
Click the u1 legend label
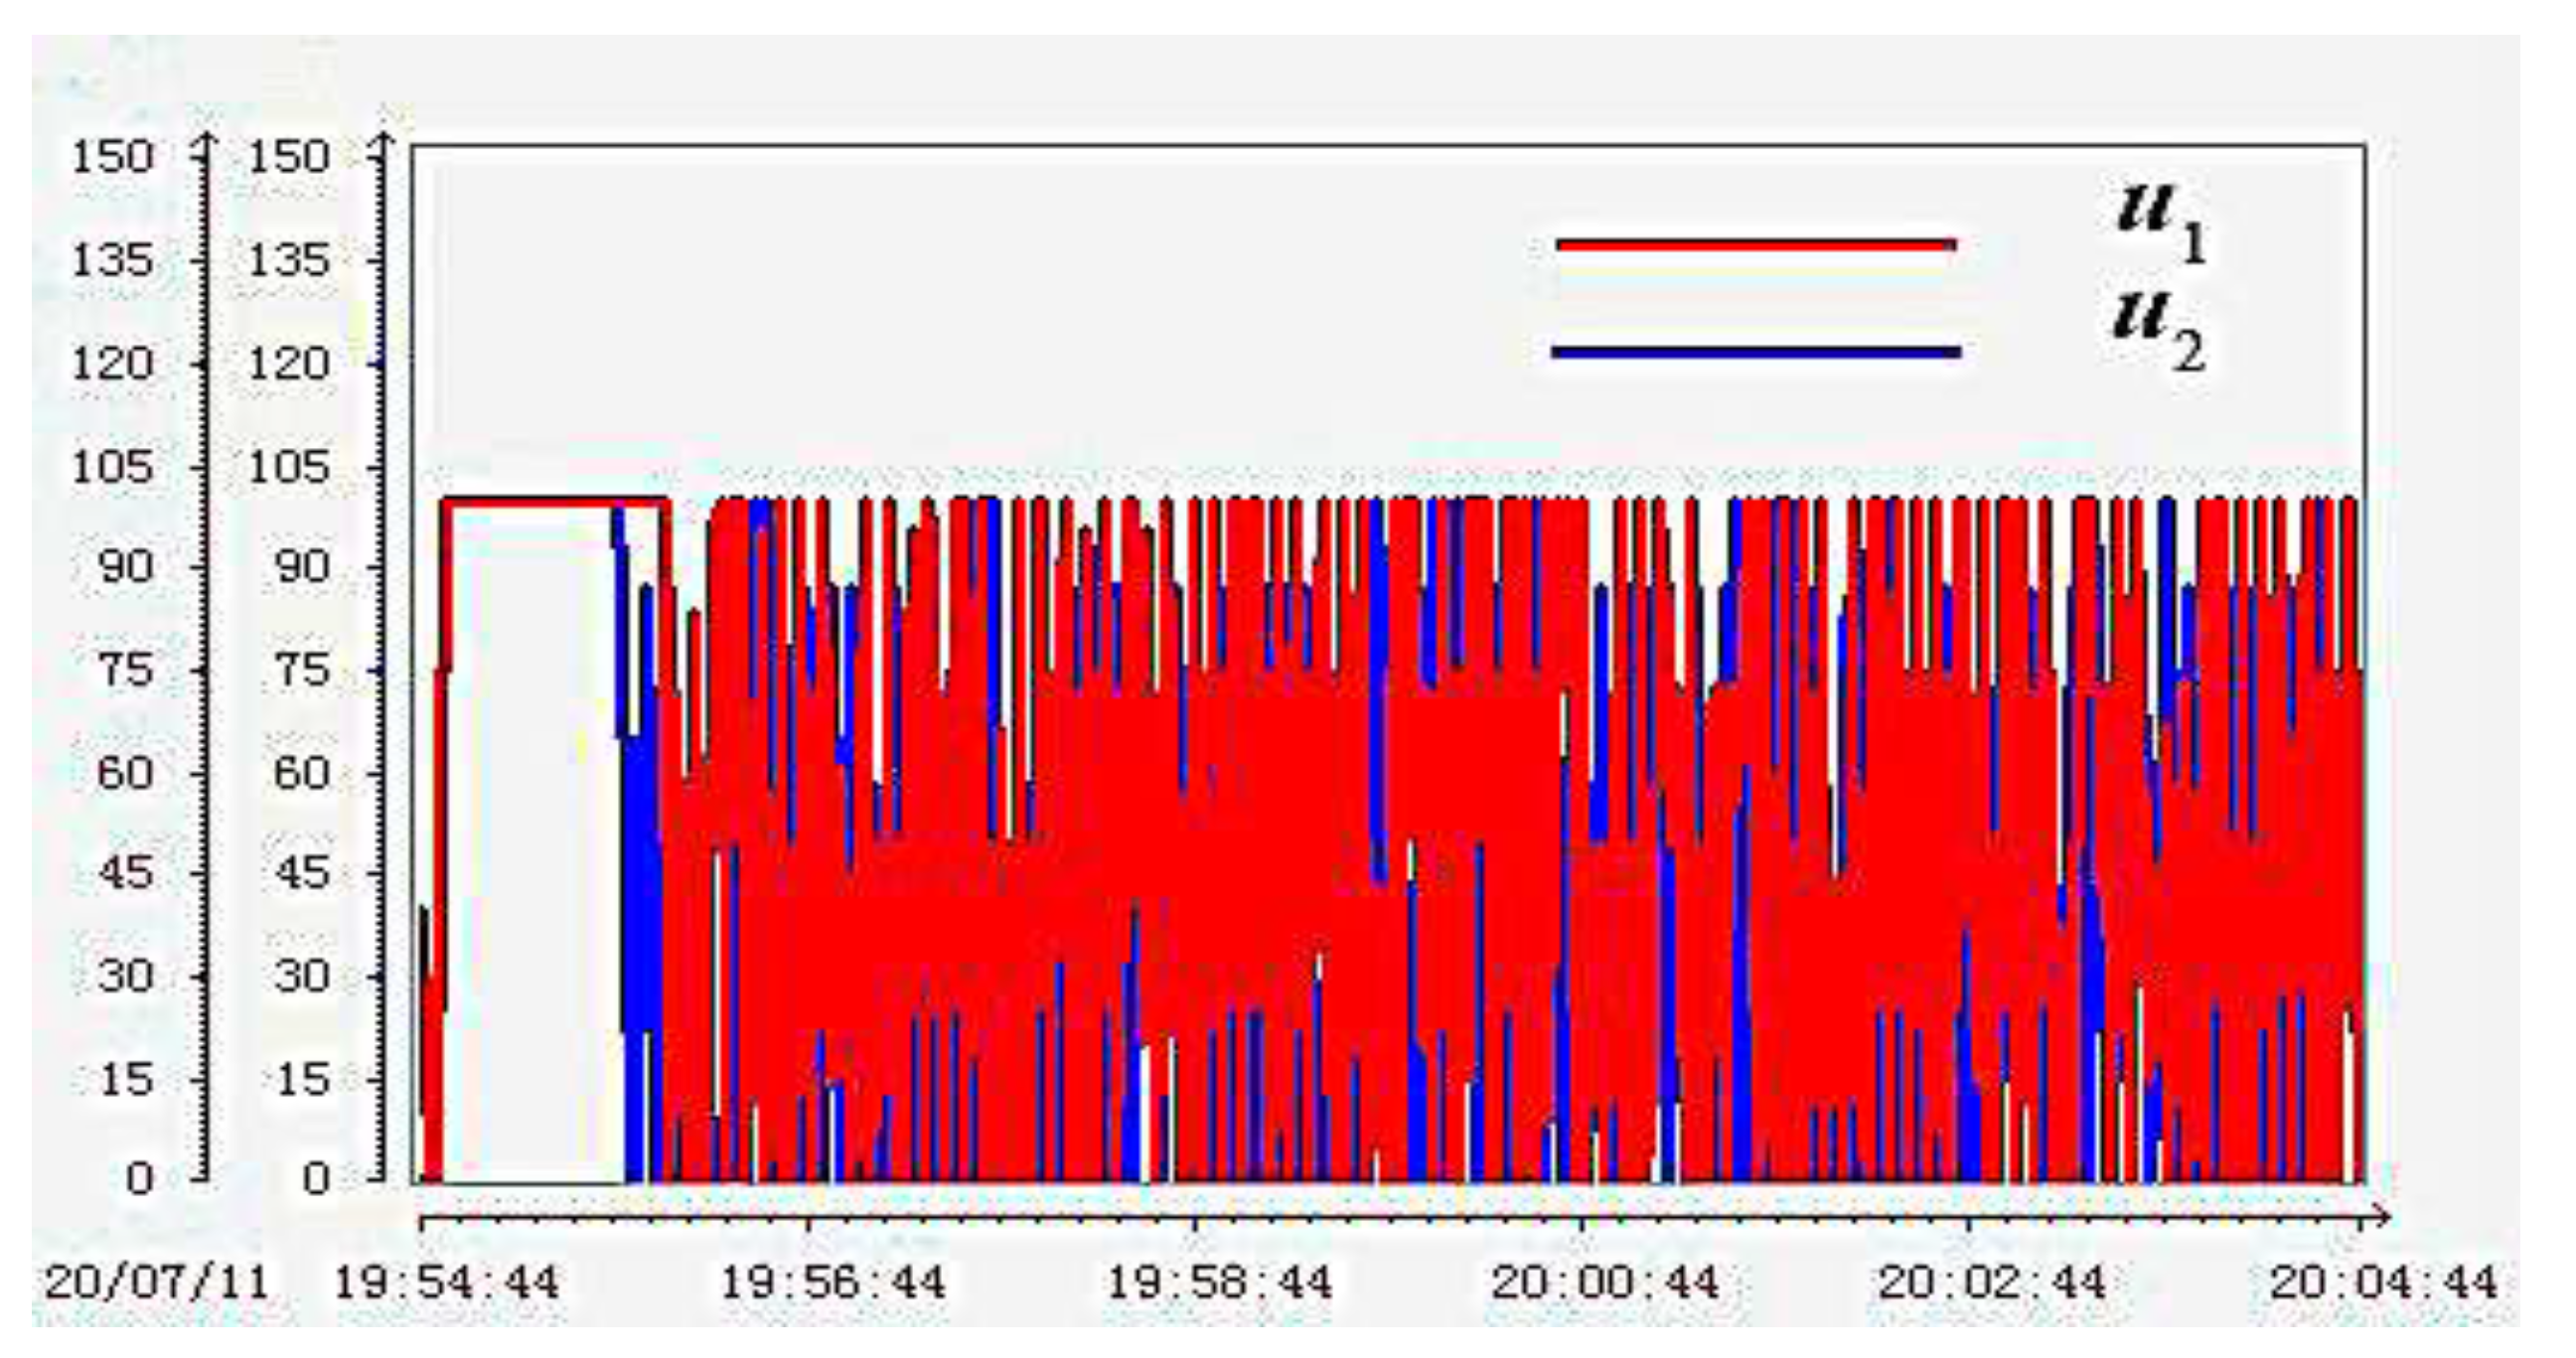pos(2160,225)
